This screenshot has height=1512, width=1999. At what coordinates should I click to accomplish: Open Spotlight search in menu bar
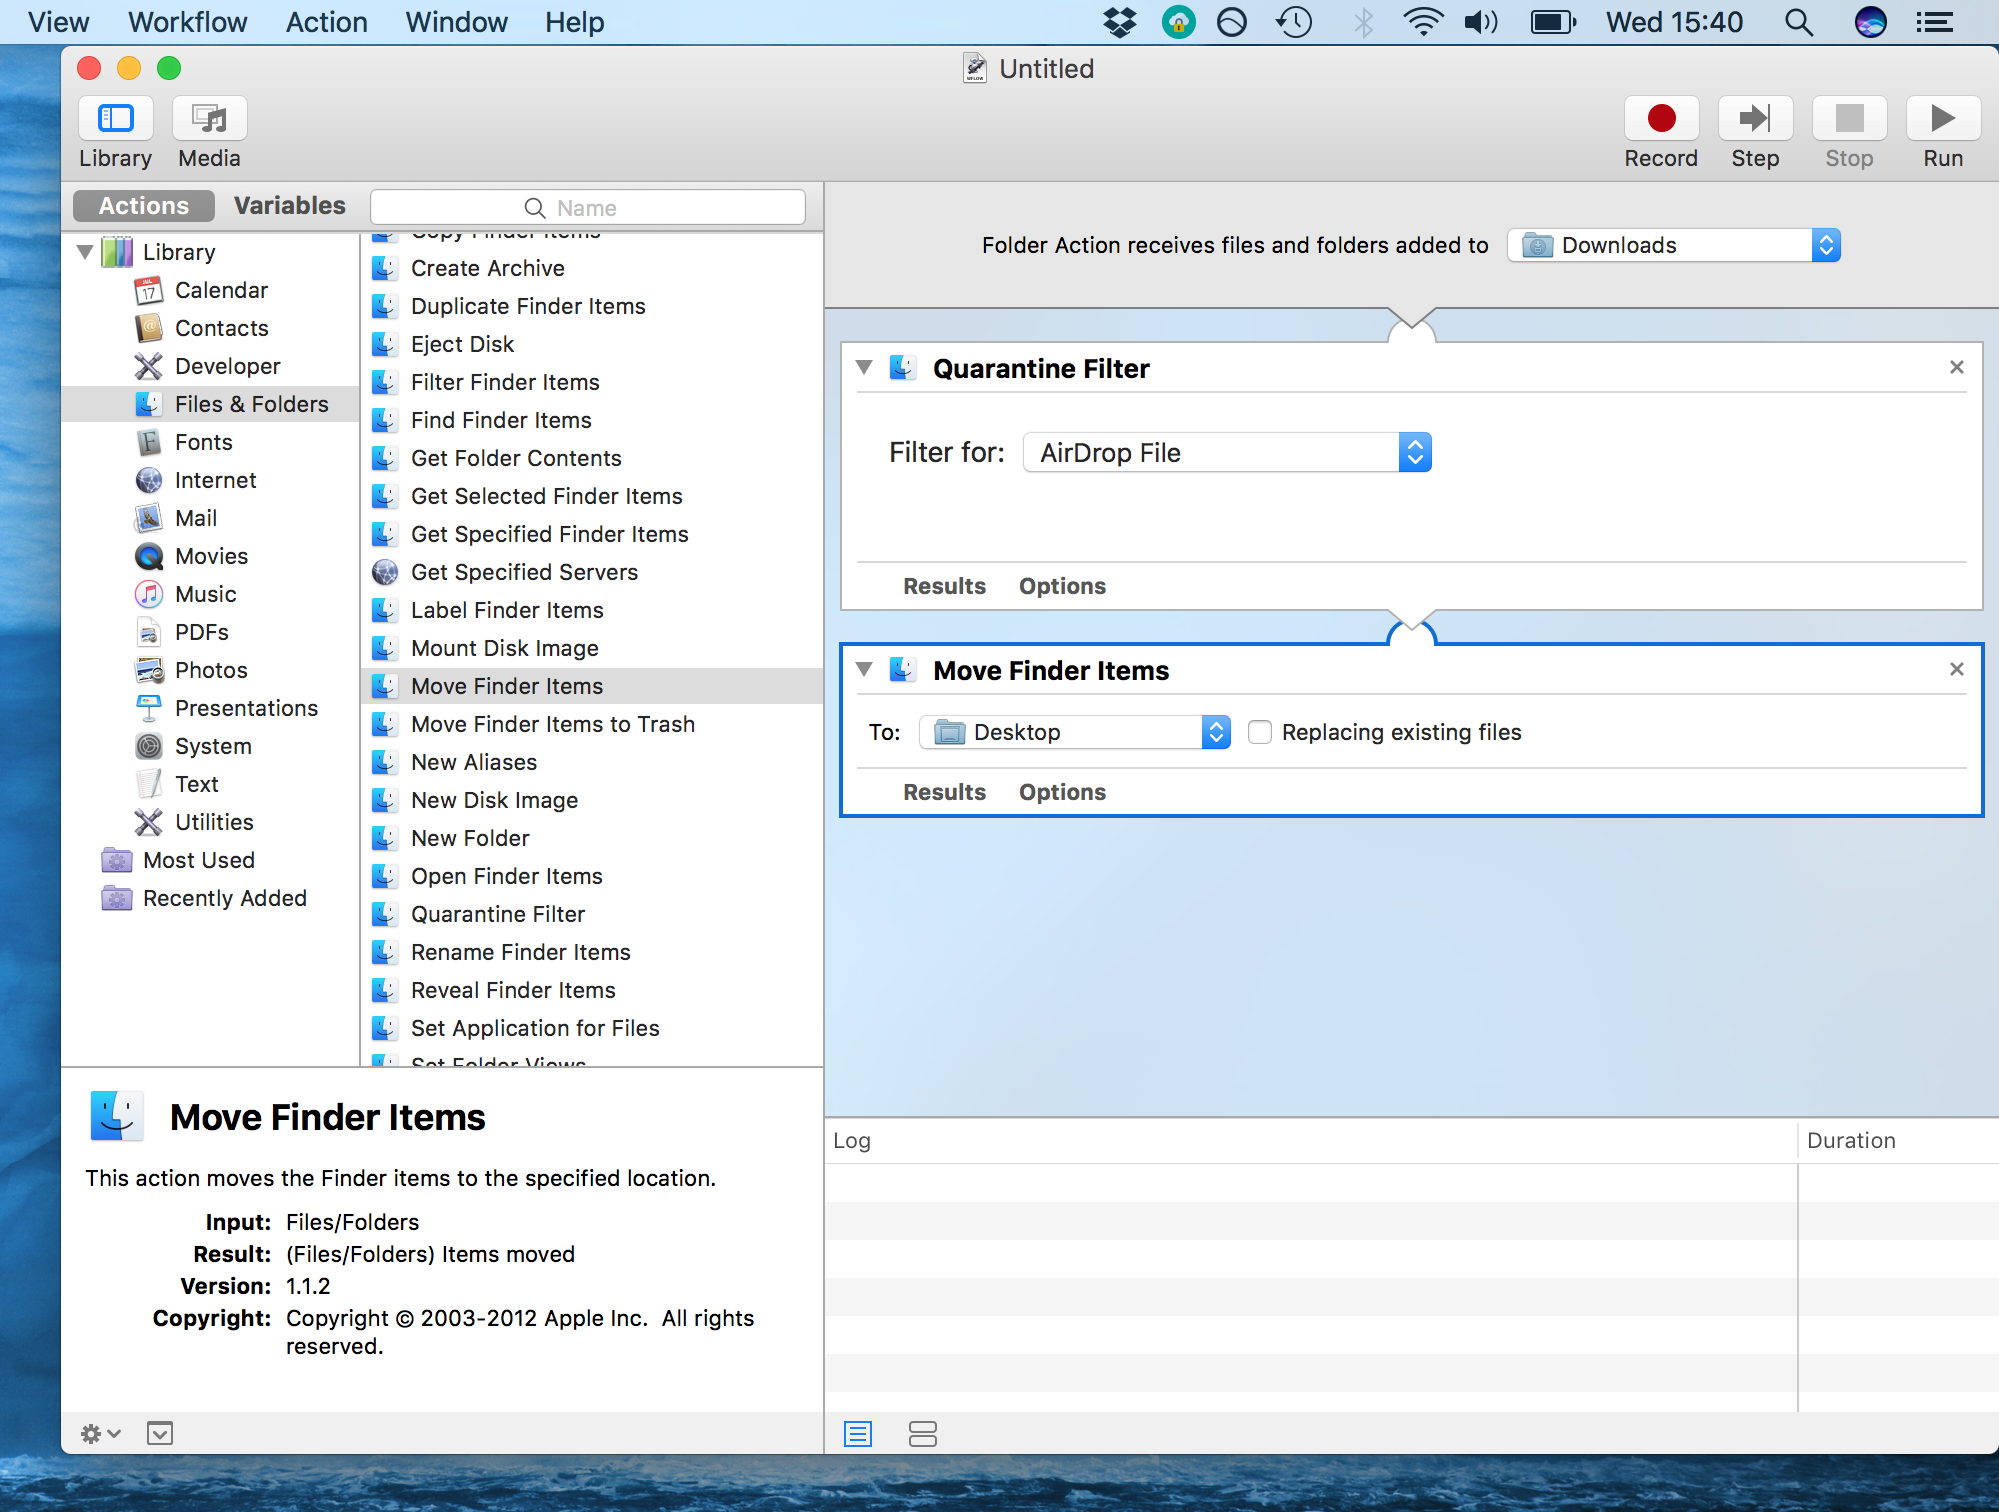(1799, 22)
